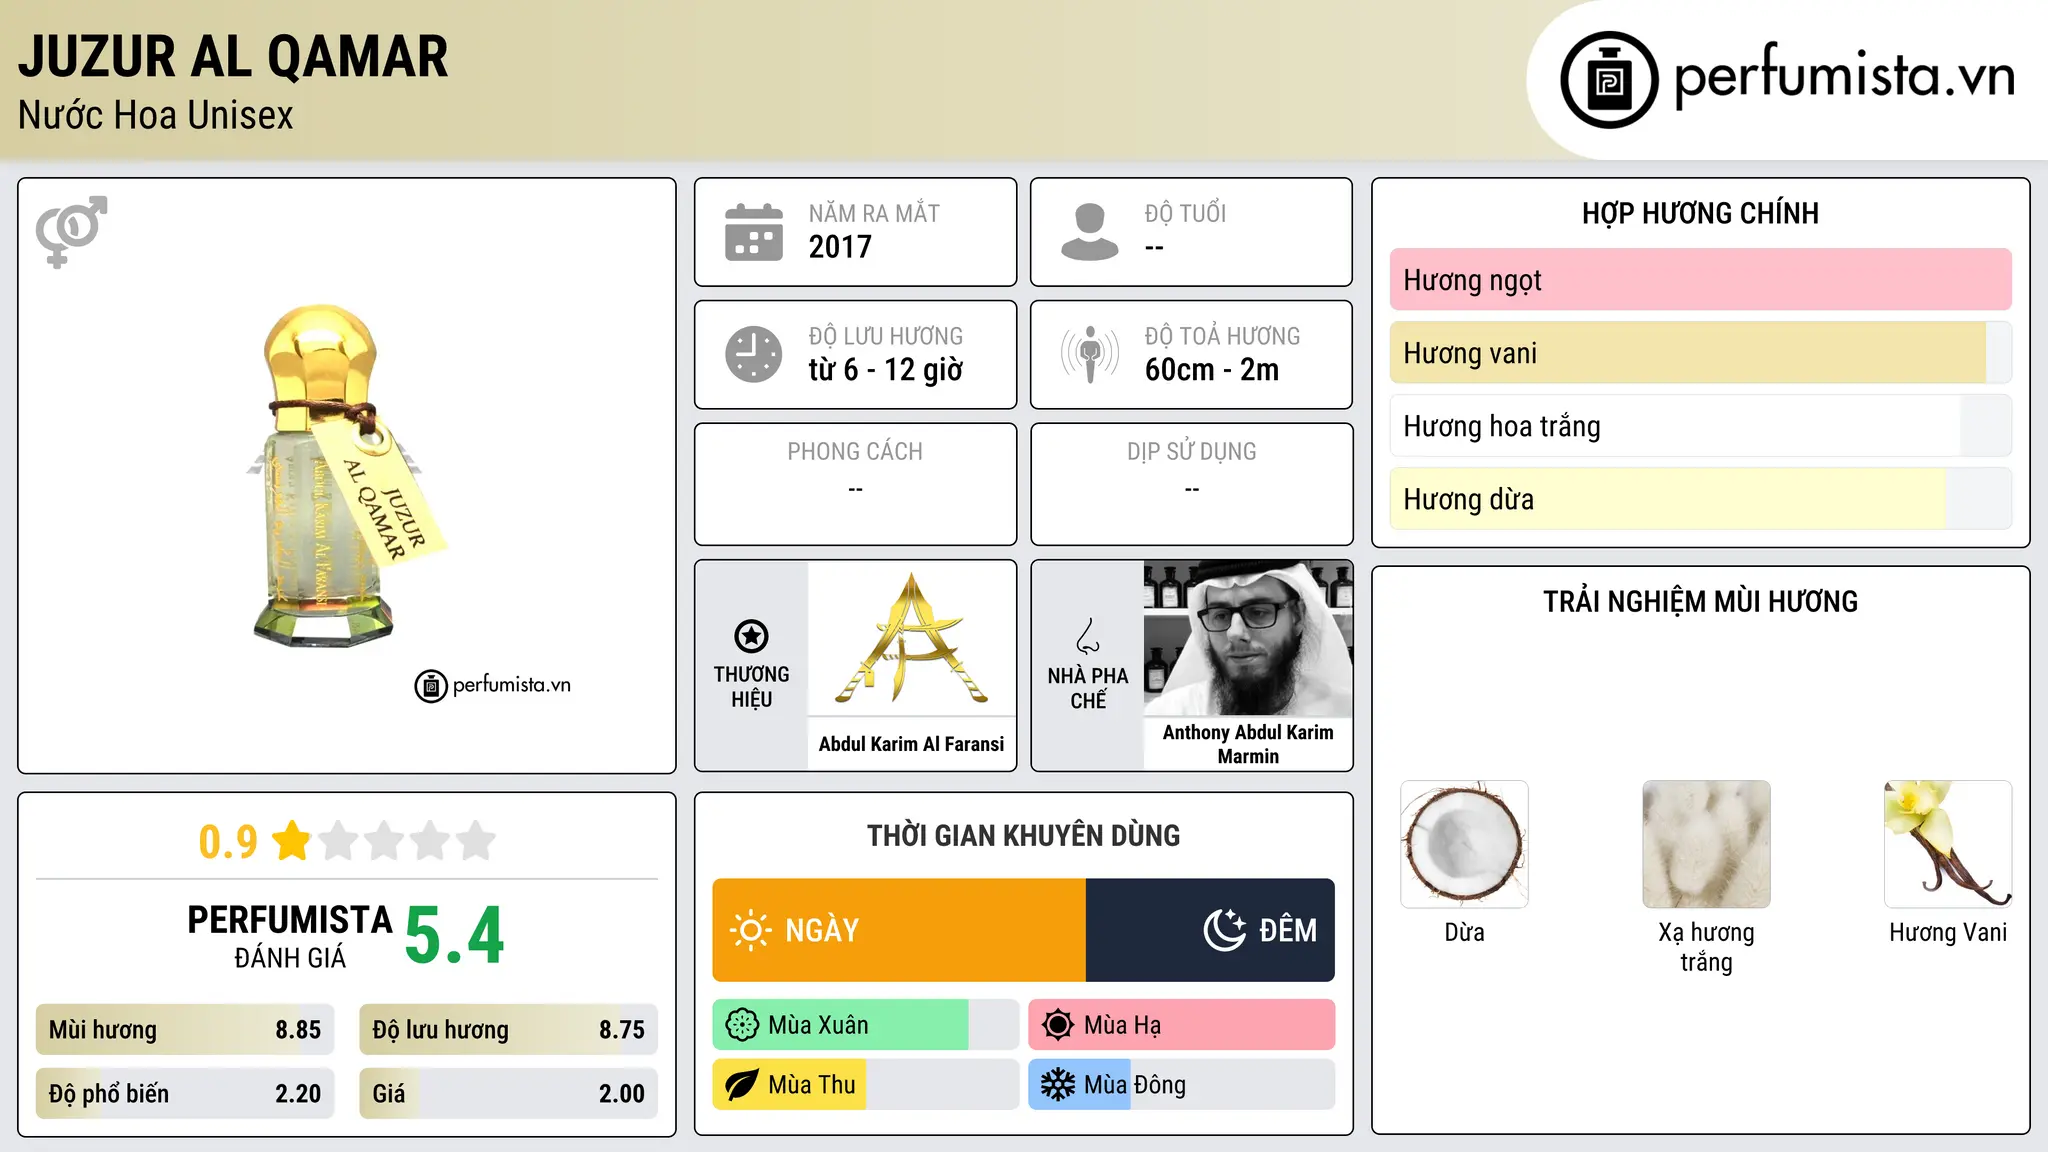Click the gold filled rating star
This screenshot has height=1152, width=2048.
292,841
